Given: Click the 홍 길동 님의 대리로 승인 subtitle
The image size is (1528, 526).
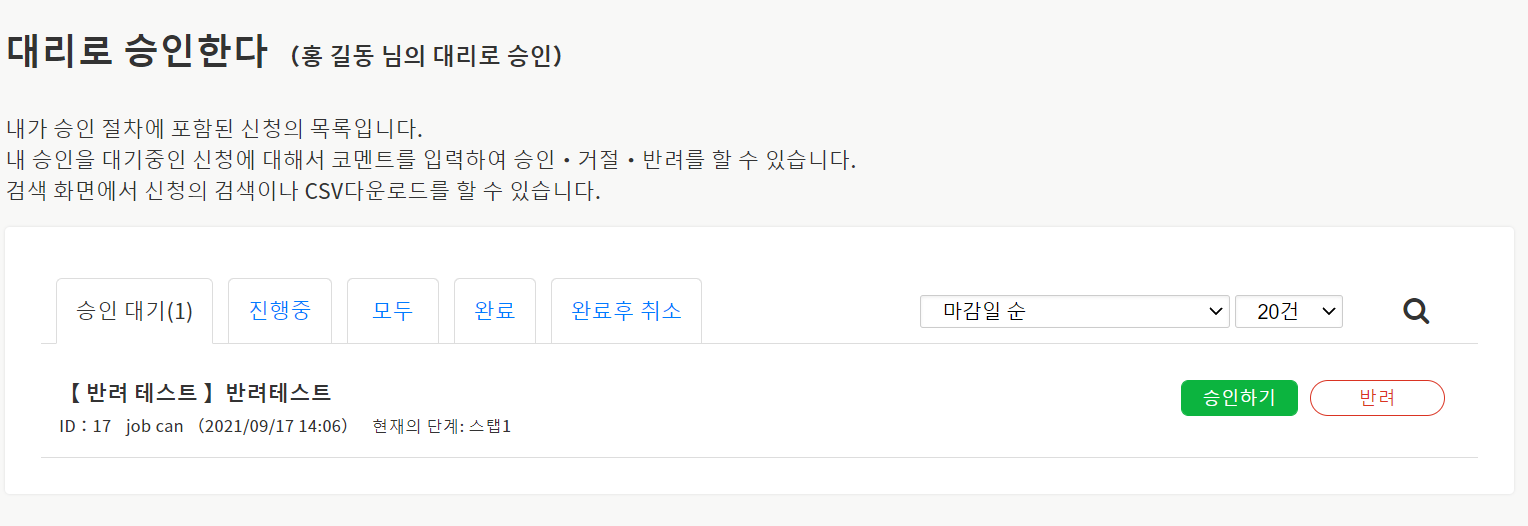Looking at the screenshot, I should [x=426, y=56].
